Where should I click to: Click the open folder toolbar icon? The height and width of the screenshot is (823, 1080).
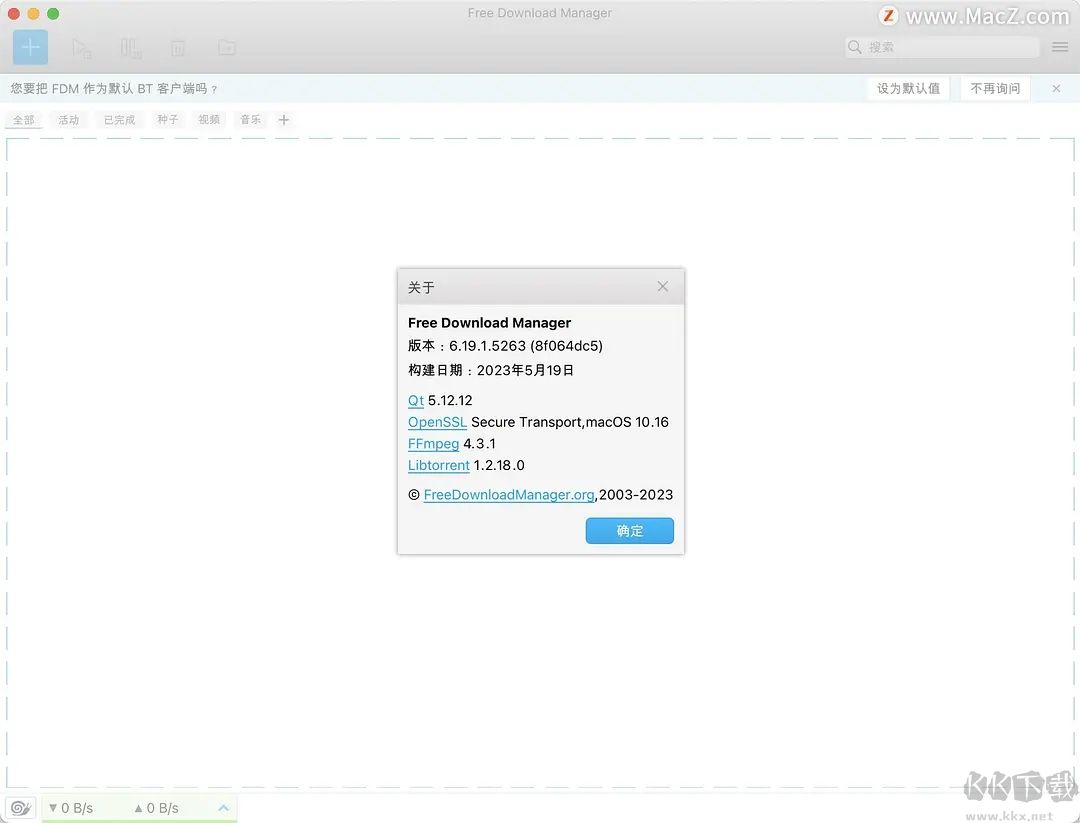226,47
